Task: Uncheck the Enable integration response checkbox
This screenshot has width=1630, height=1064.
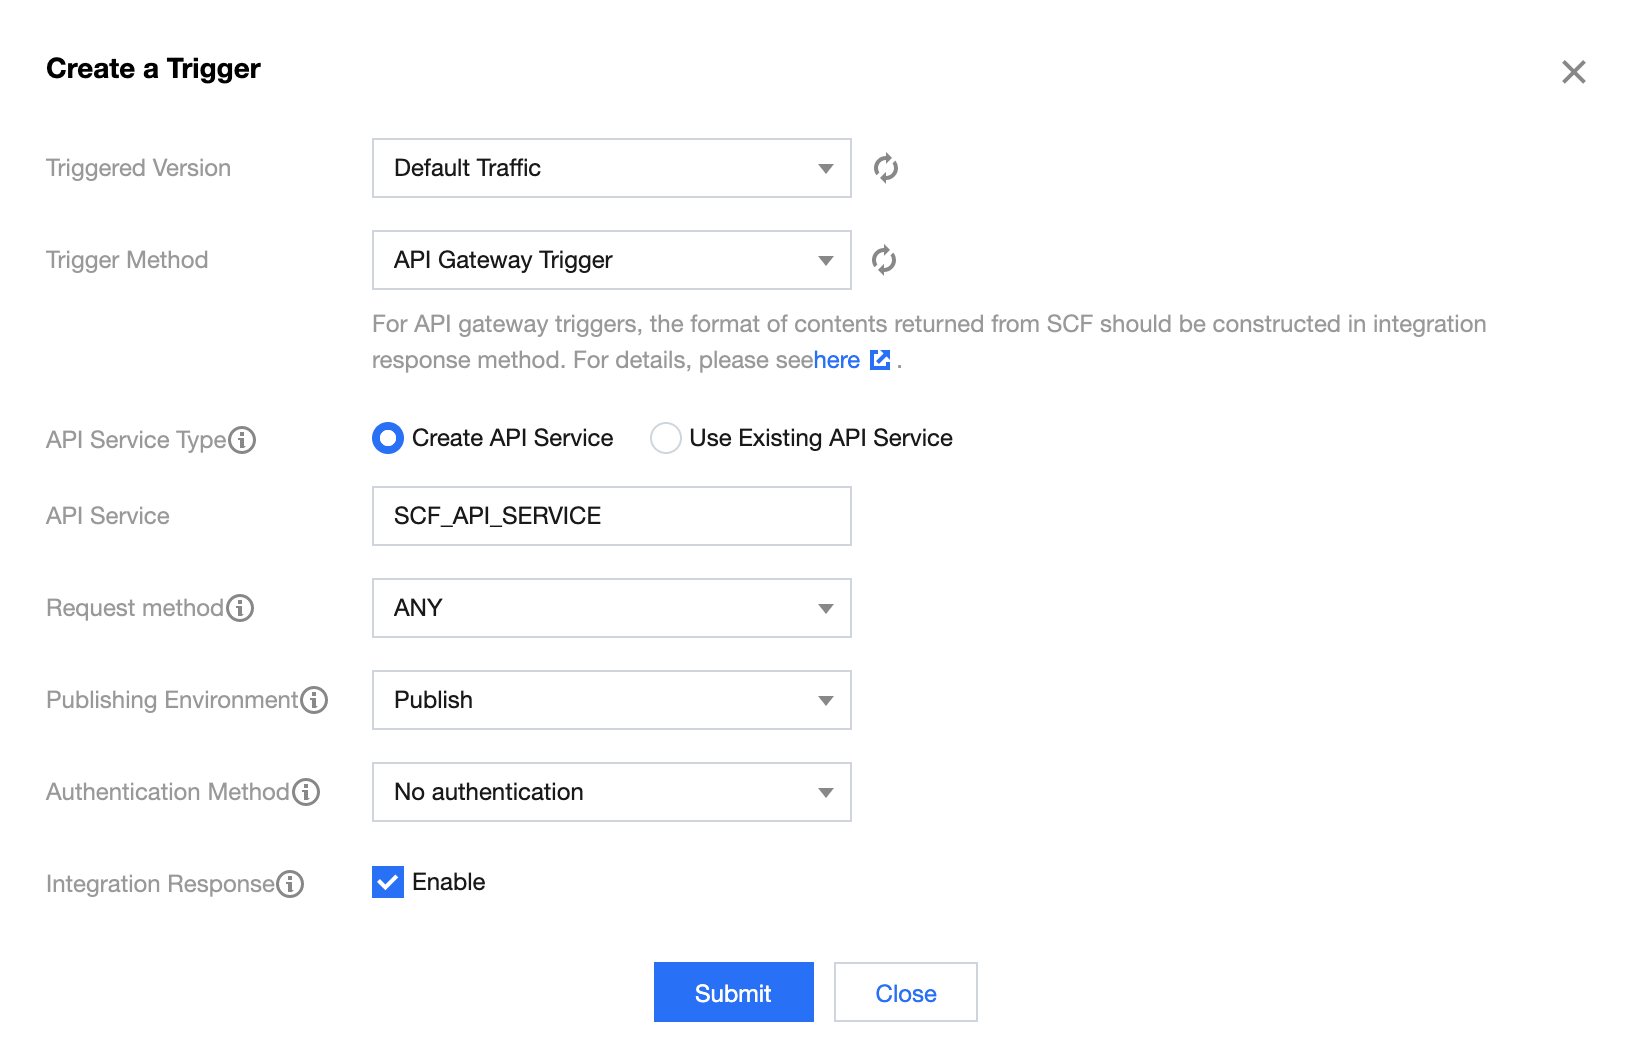Action: (x=388, y=882)
